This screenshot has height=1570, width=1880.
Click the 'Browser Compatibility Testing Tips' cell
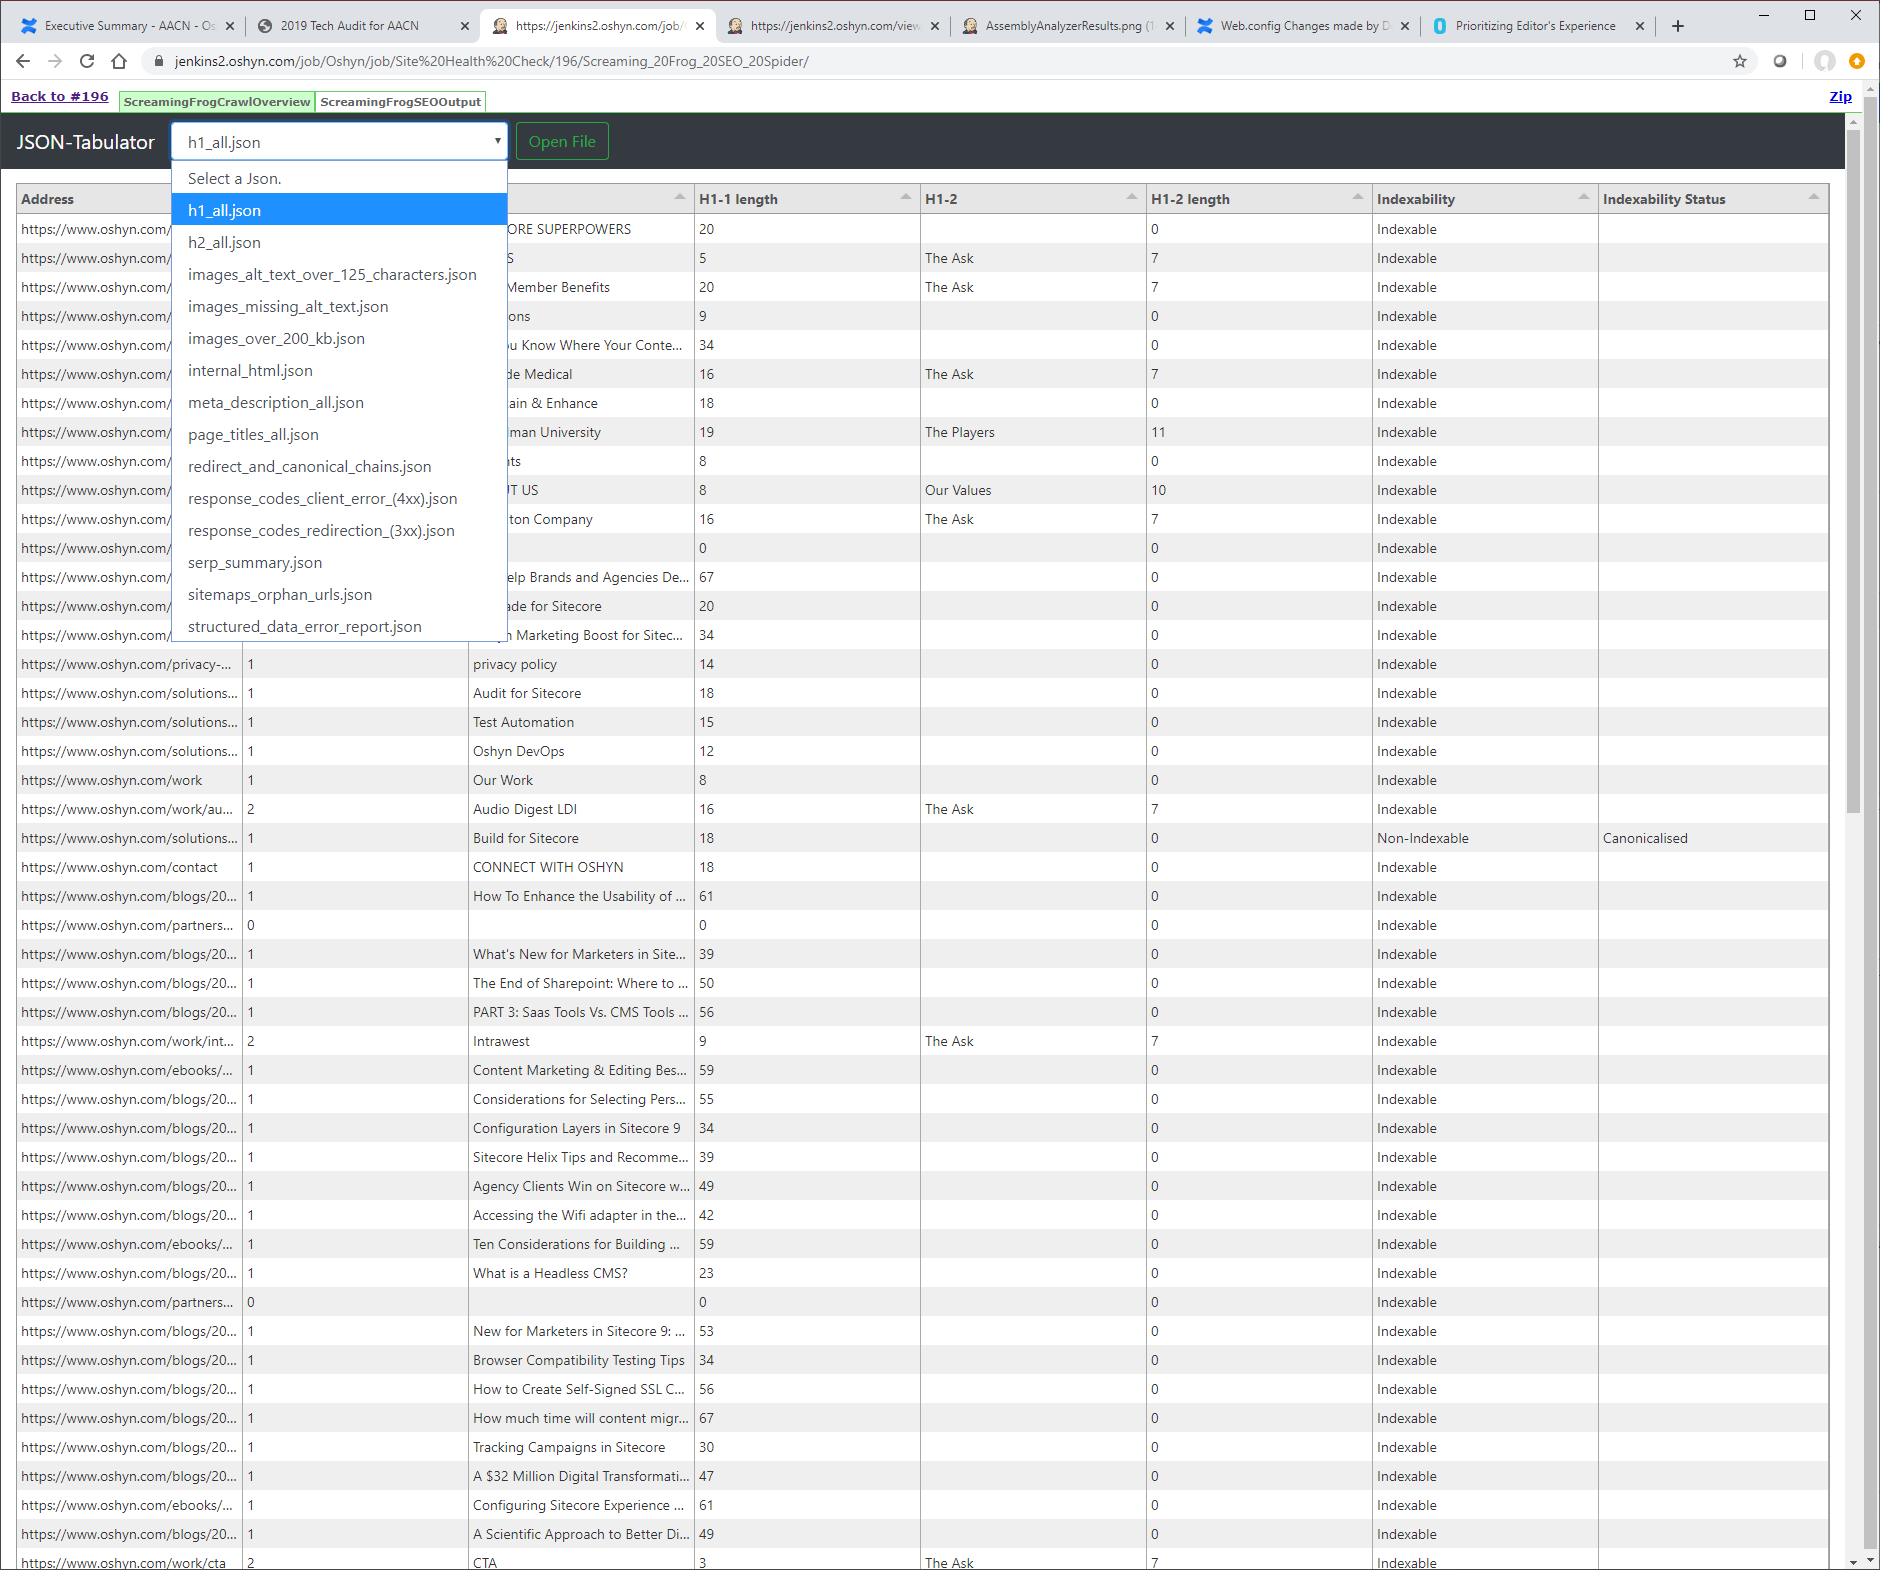point(581,1360)
